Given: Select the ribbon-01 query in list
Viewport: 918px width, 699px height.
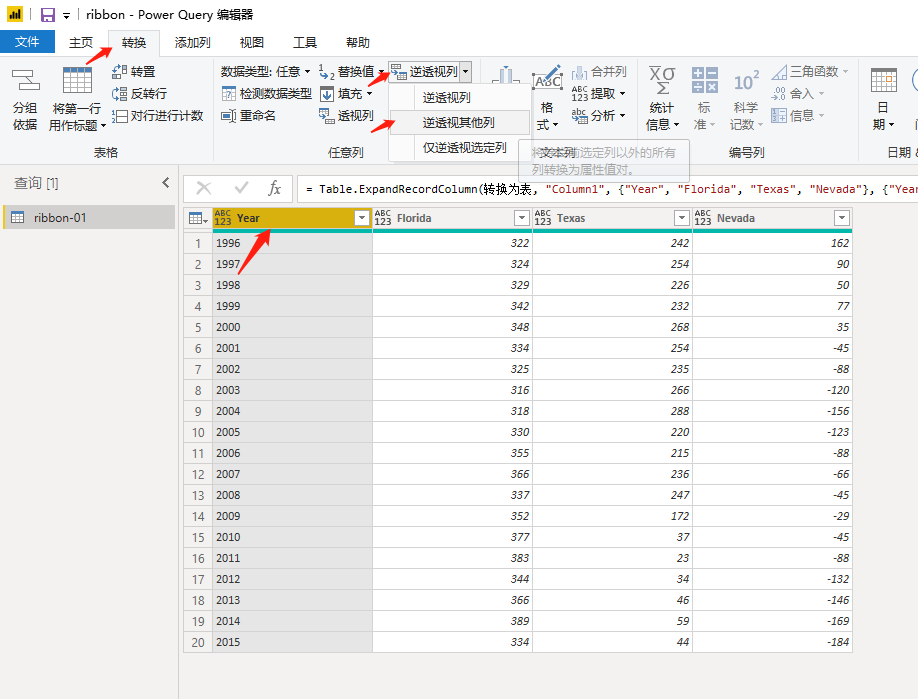Looking at the screenshot, I should tap(60, 217).
